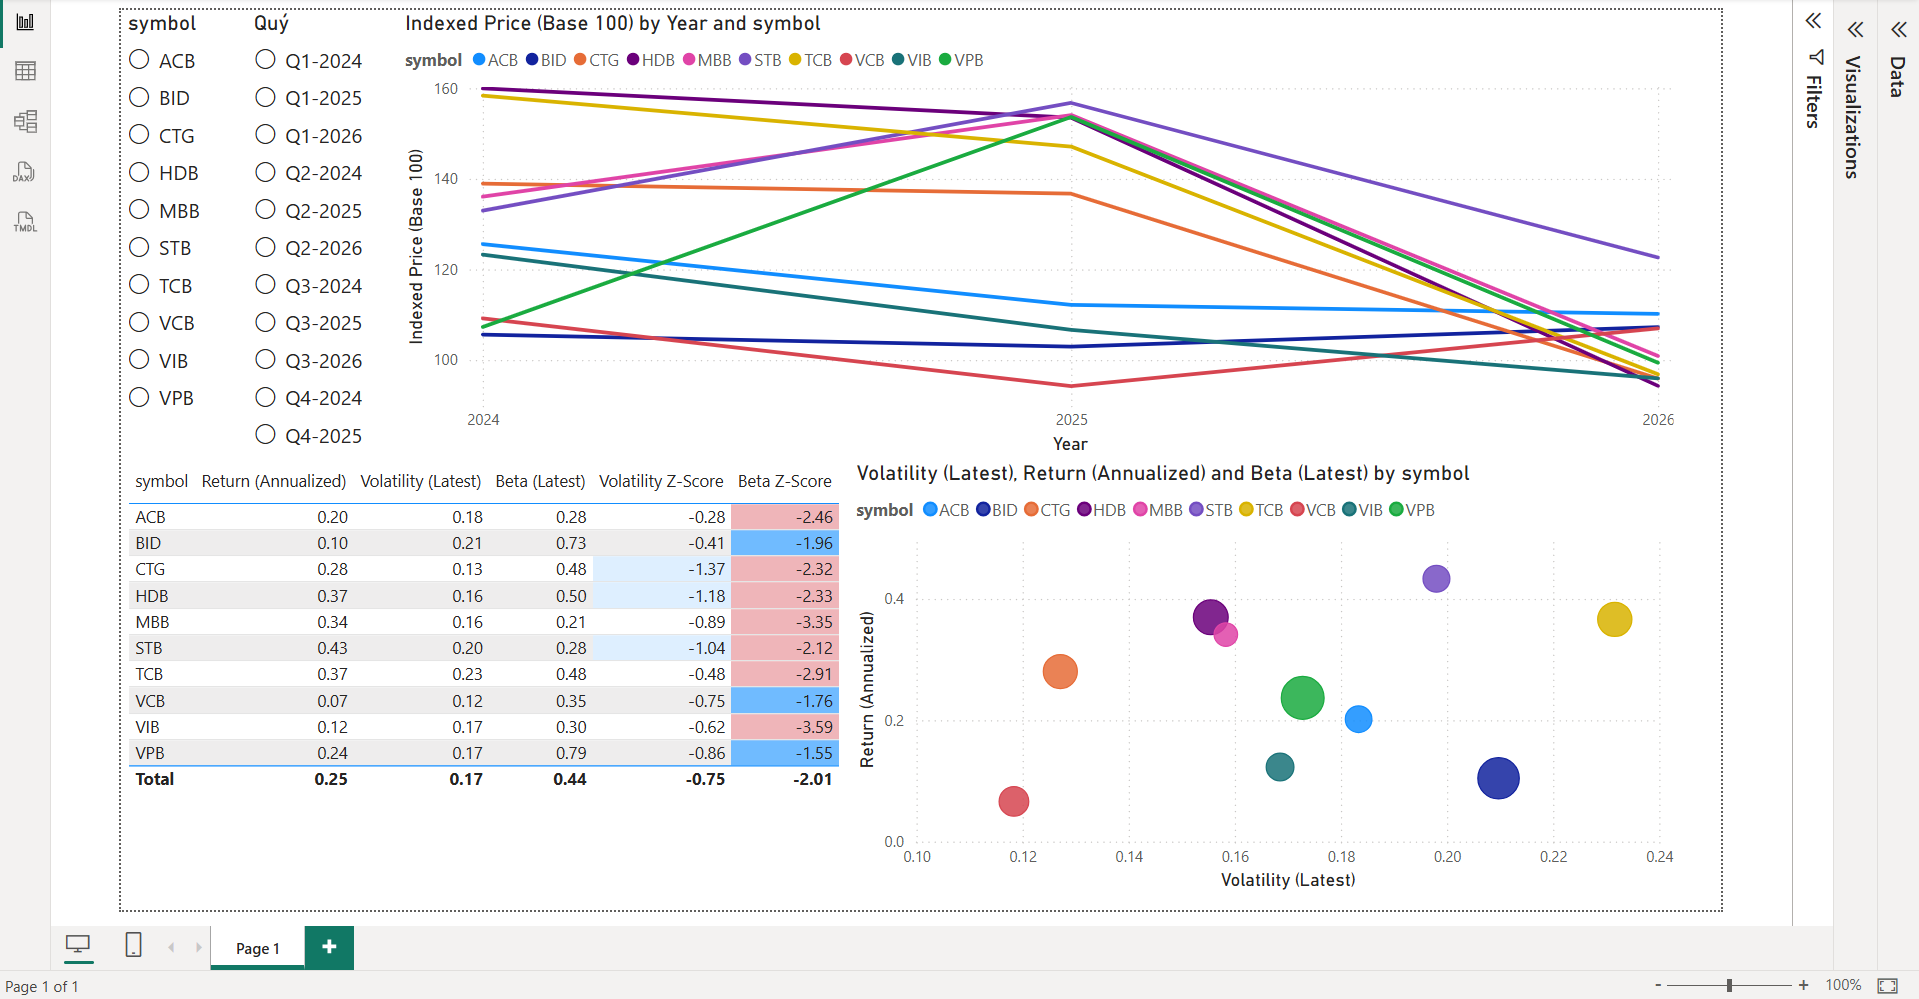
Task: Select MBB radio in symbol slicer
Action: (x=140, y=210)
